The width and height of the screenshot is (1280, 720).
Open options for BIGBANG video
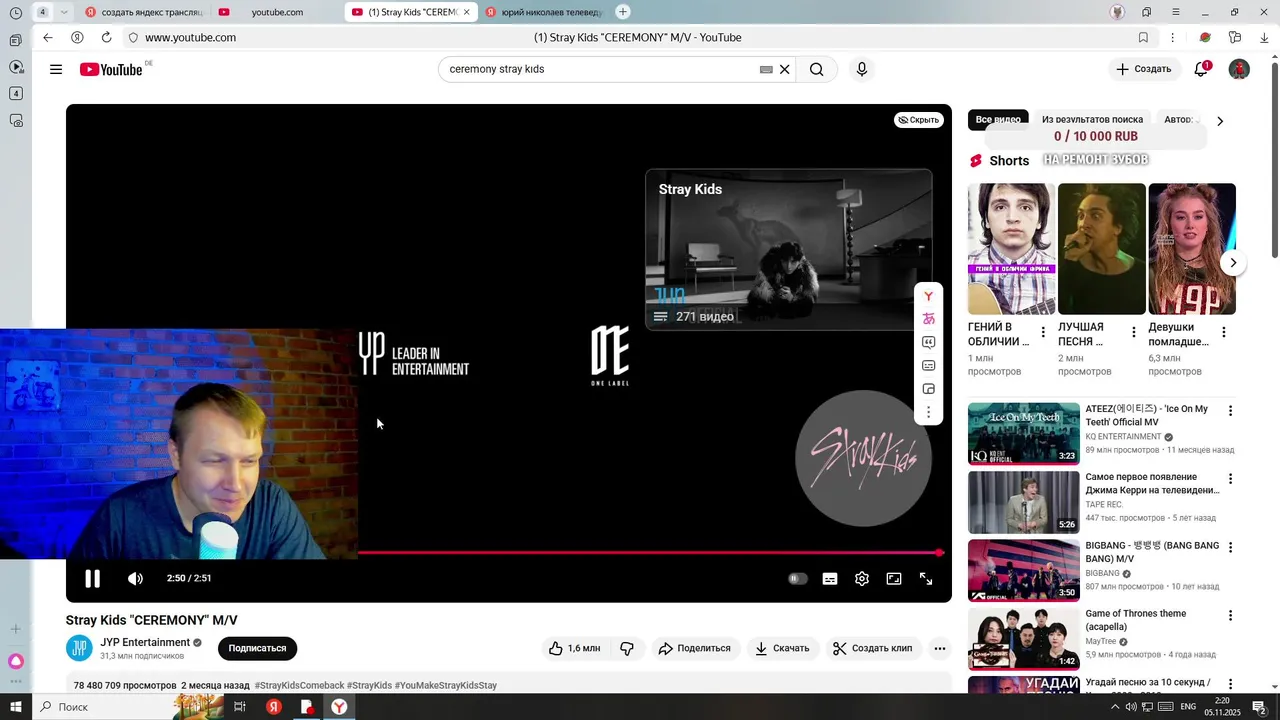pyautogui.click(x=1230, y=548)
